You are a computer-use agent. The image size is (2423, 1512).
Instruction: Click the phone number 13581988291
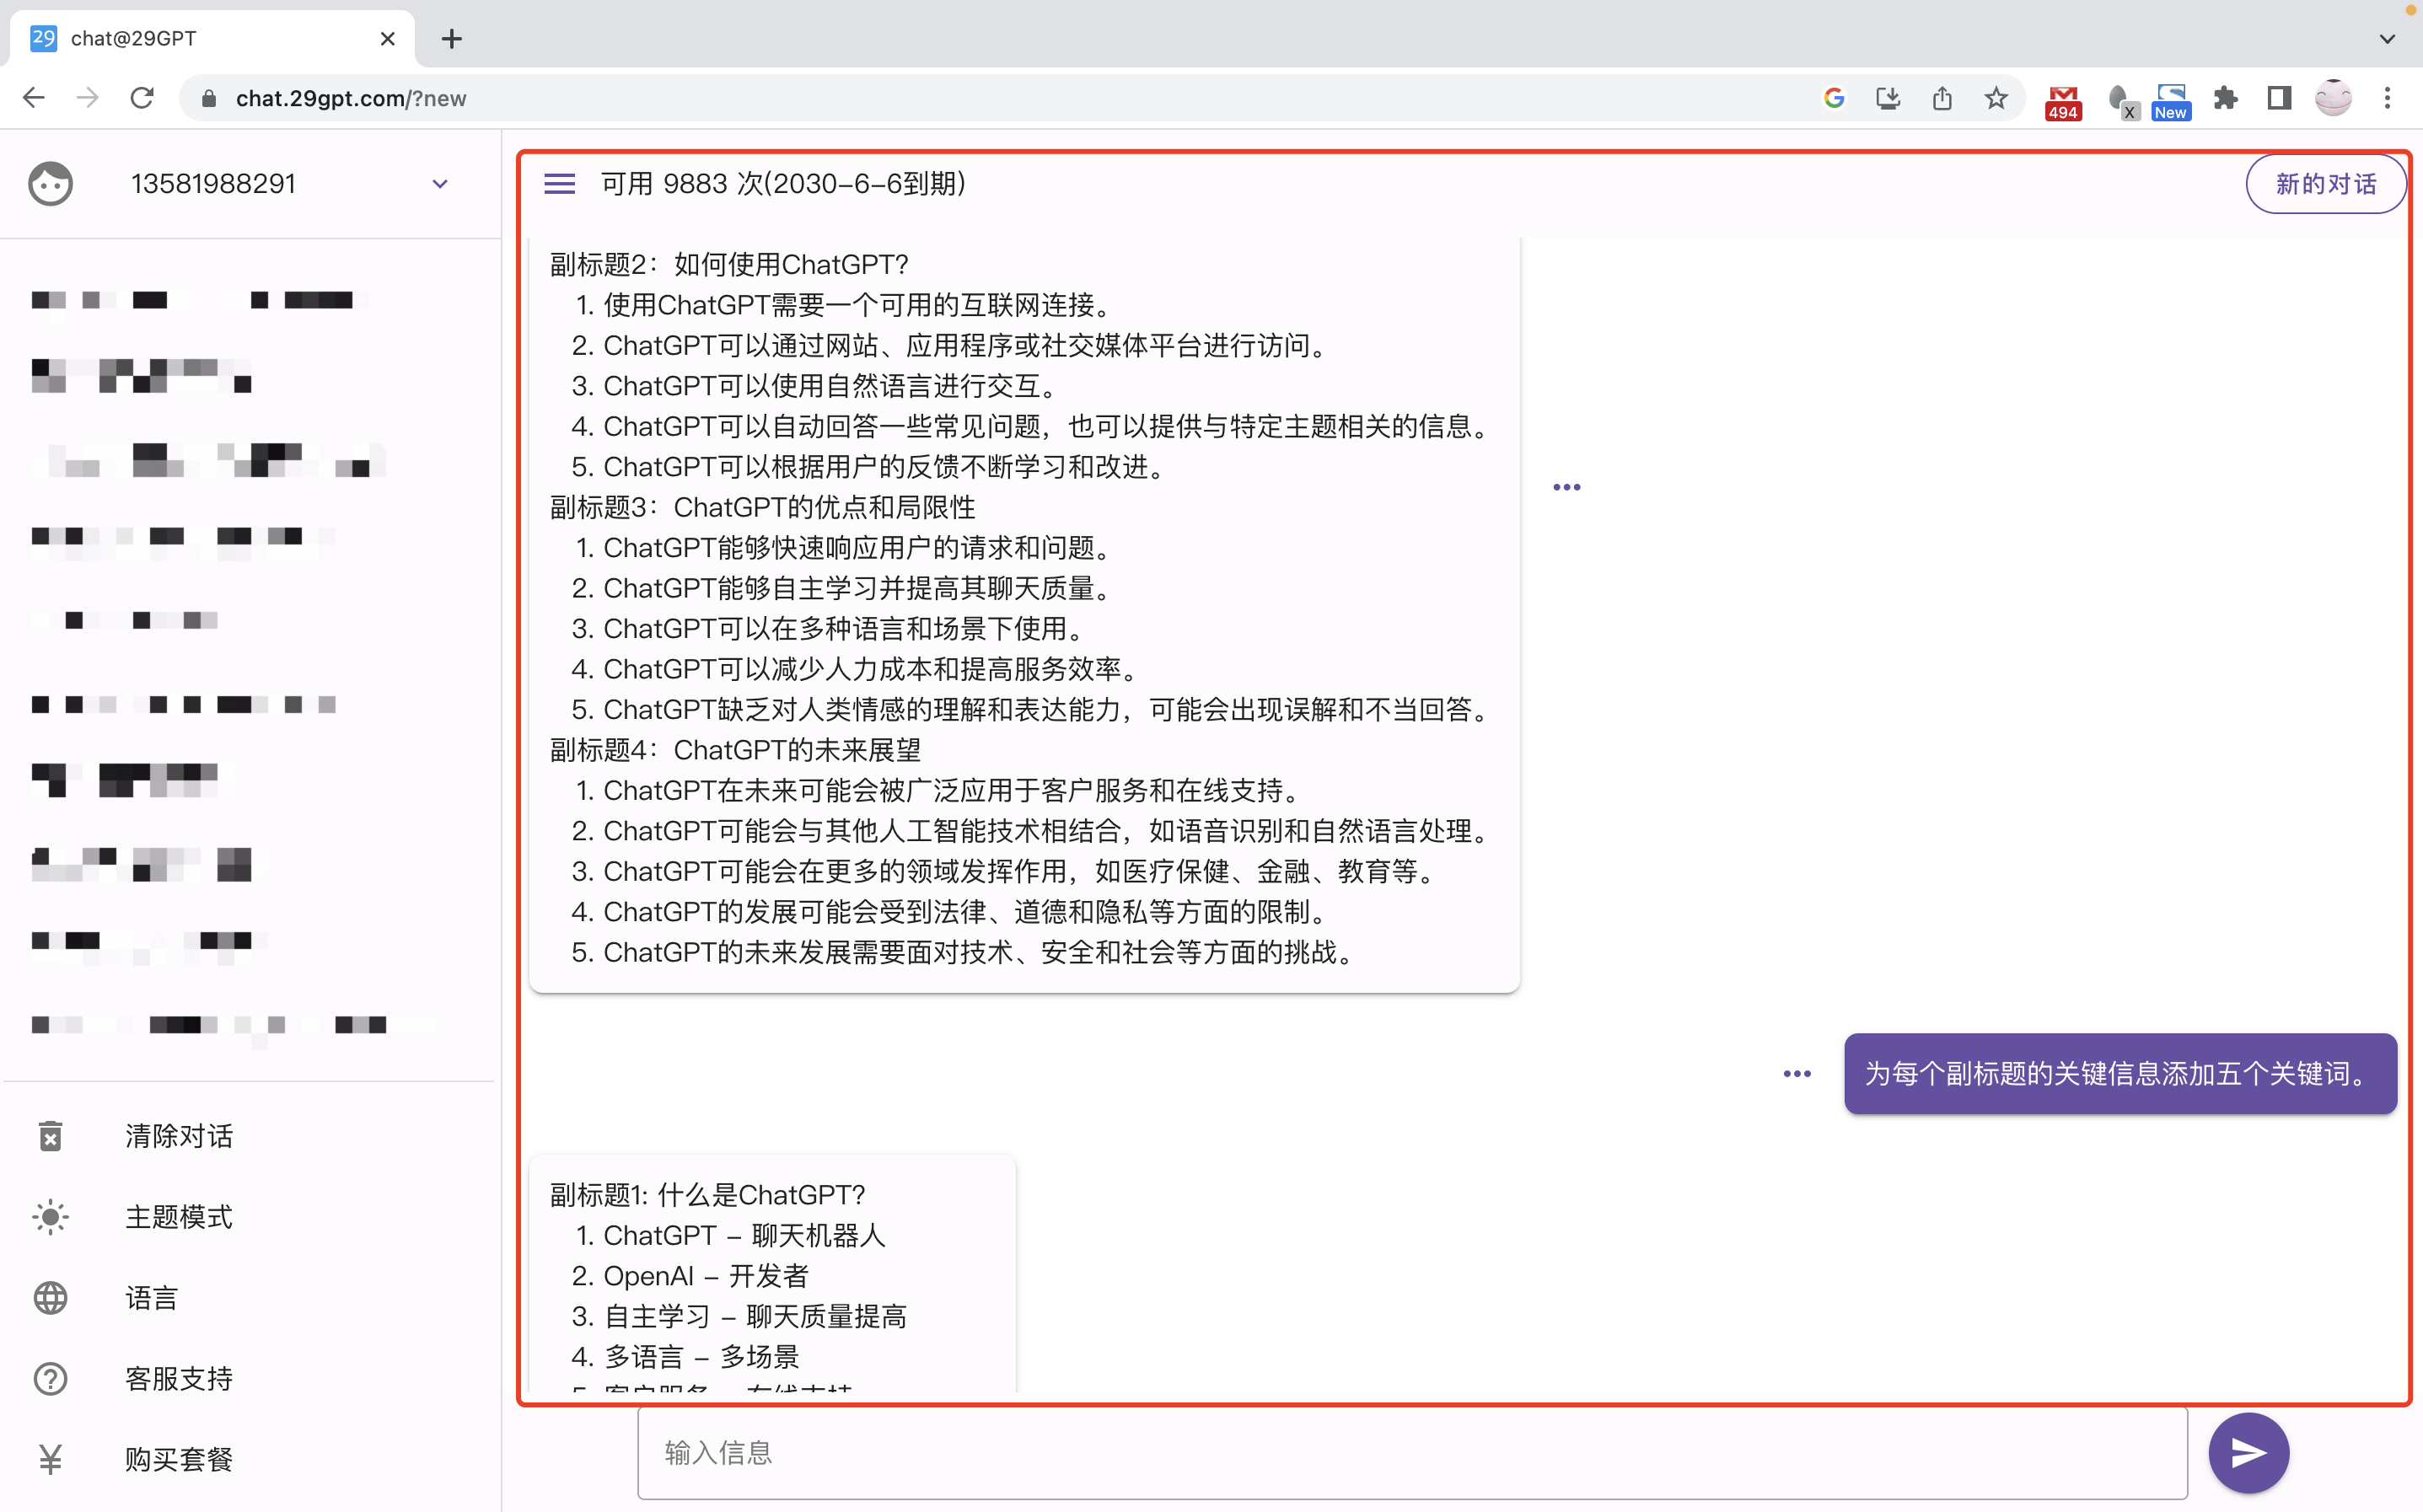[214, 184]
